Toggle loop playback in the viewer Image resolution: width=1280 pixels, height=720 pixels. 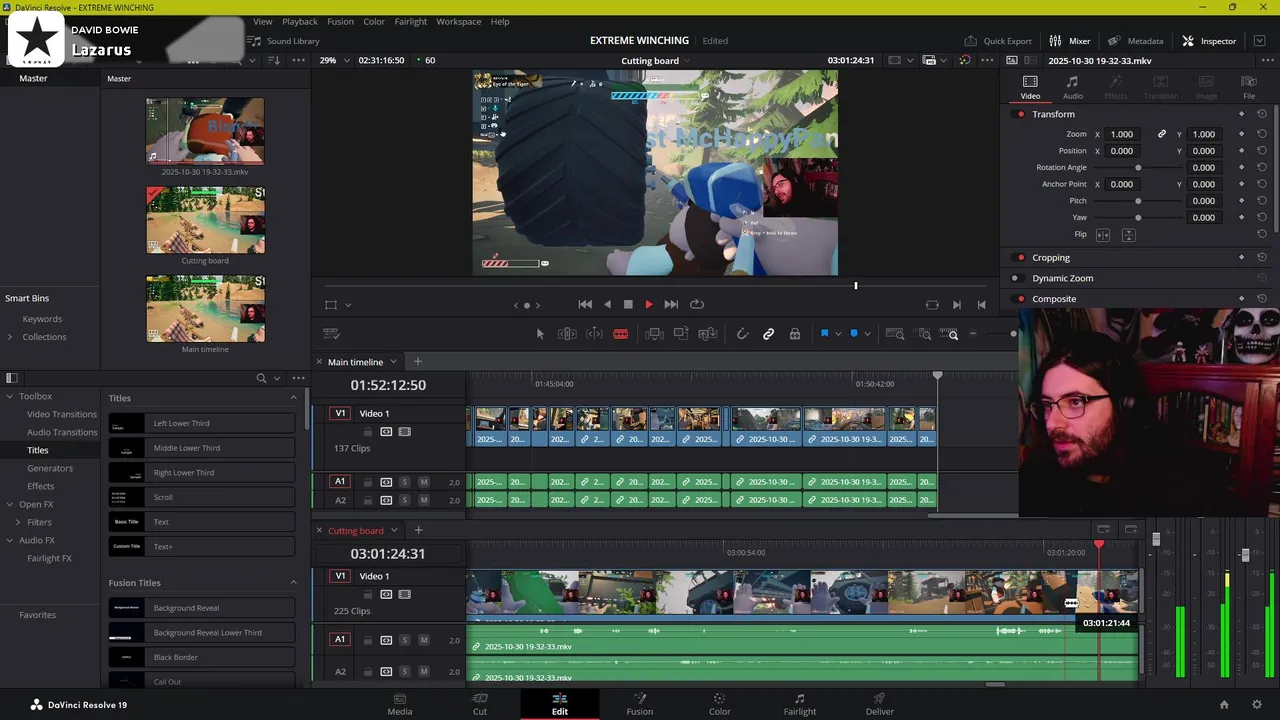click(x=697, y=304)
